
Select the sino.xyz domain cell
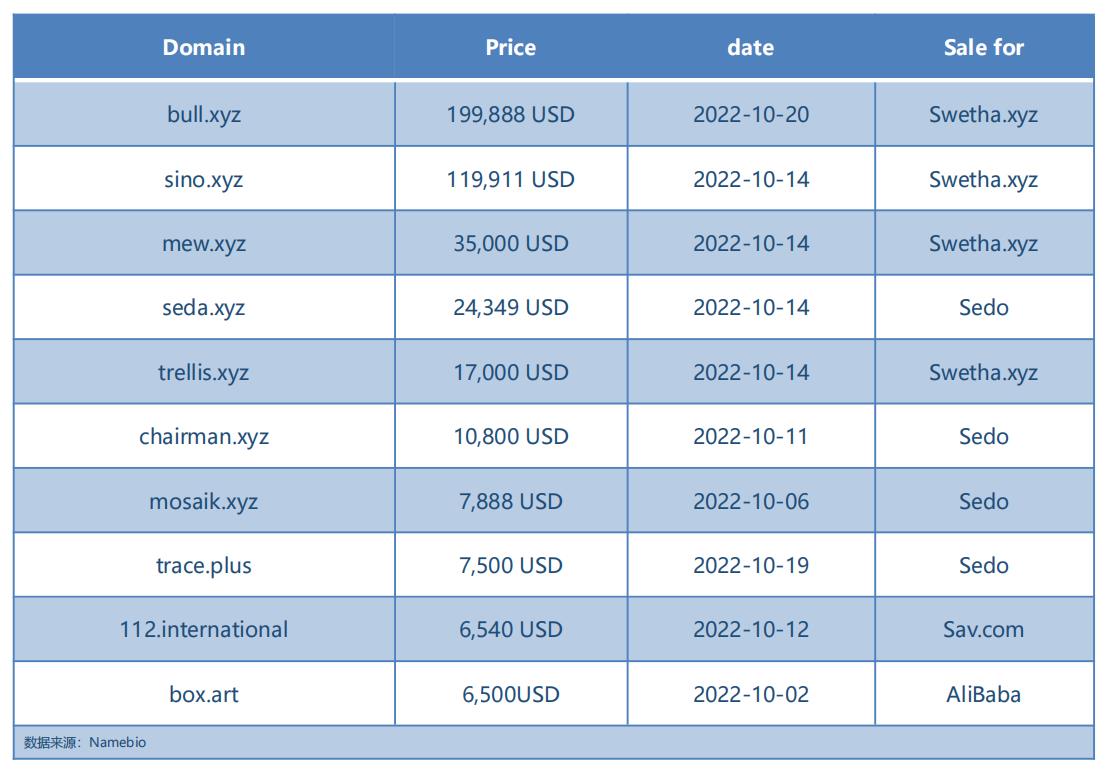click(204, 179)
